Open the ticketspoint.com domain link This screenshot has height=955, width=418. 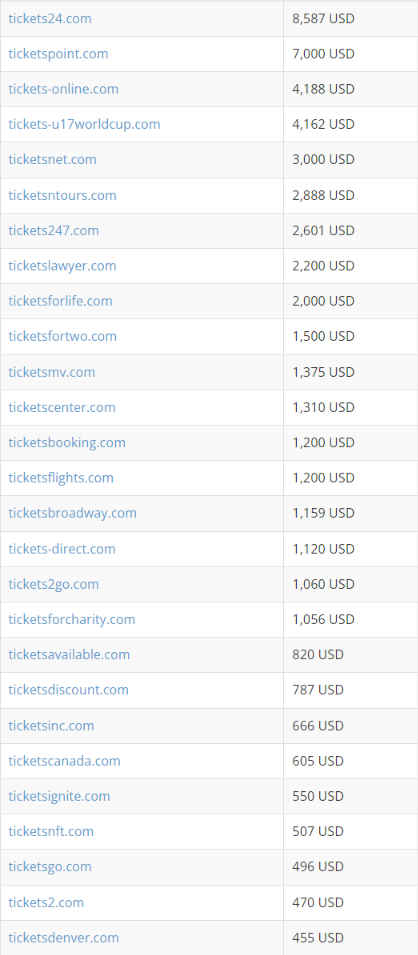(58, 54)
